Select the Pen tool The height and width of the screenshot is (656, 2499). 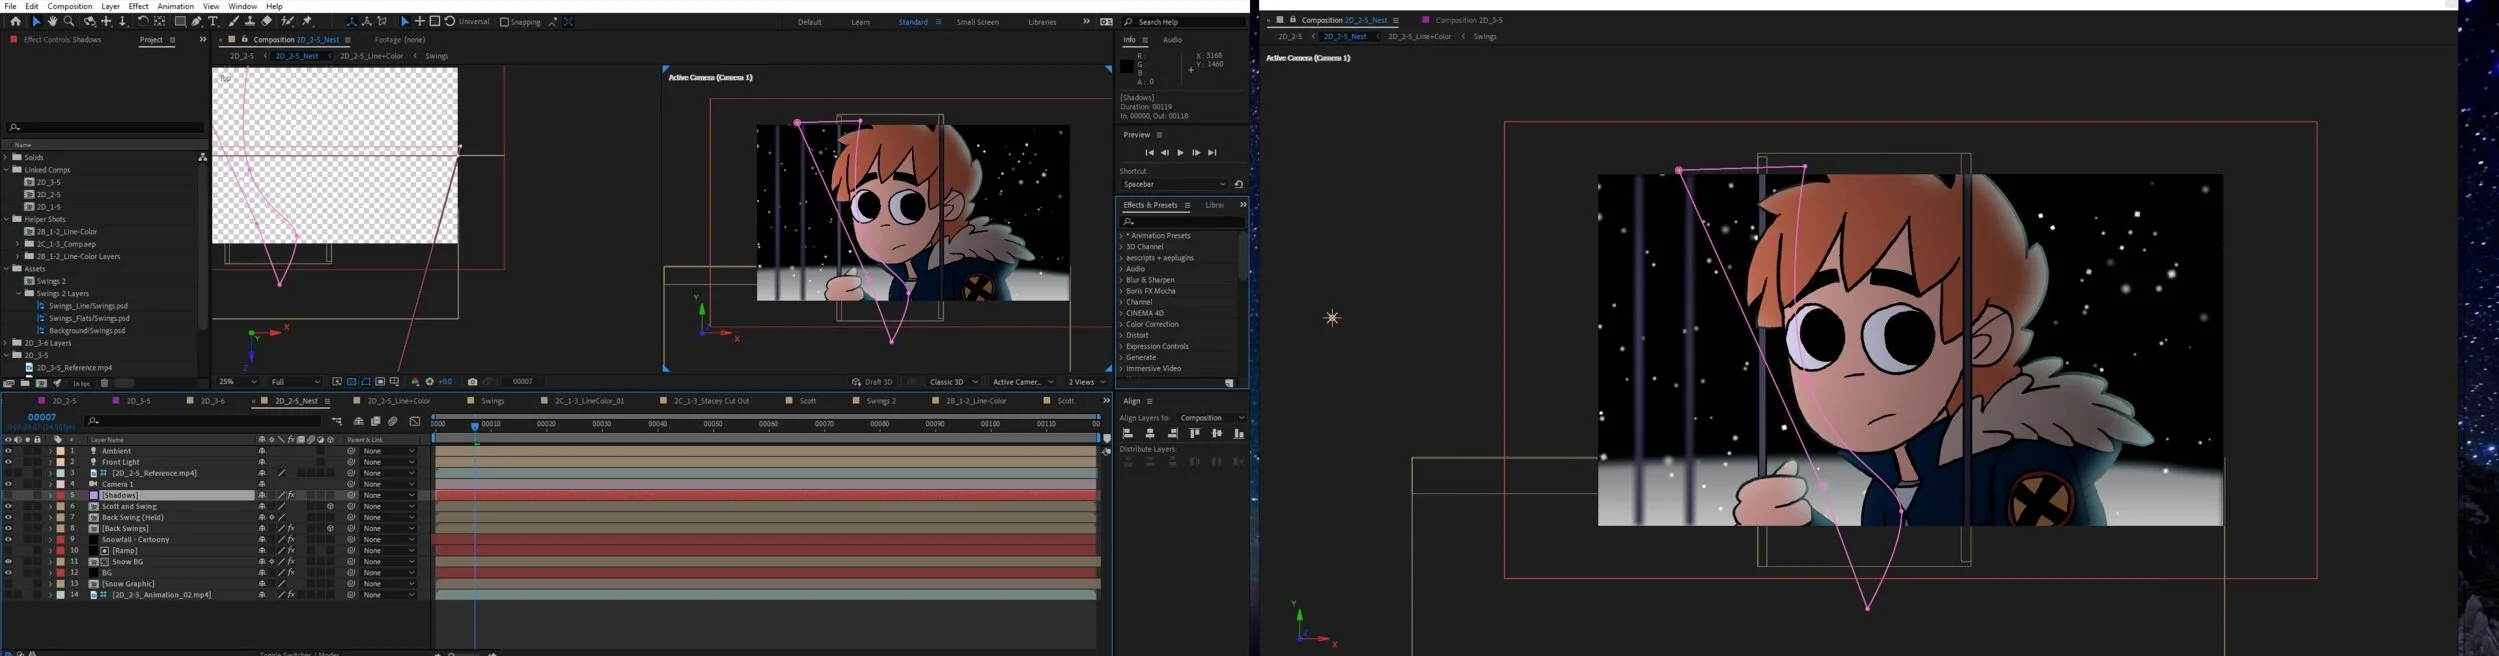click(x=196, y=21)
